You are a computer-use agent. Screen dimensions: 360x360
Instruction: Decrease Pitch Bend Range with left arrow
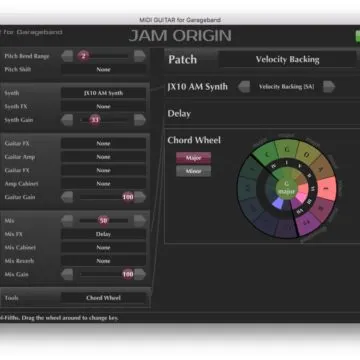pos(67,56)
